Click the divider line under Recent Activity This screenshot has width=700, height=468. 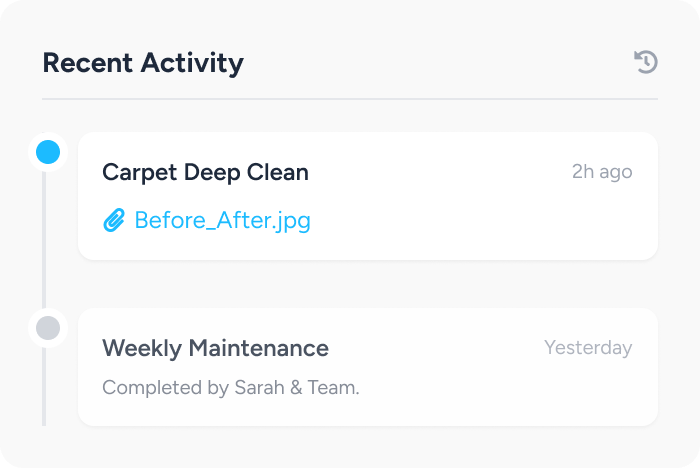coord(350,99)
